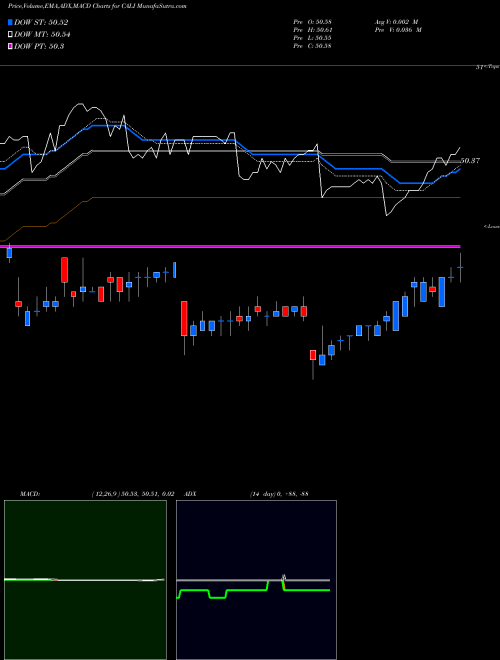
Task: Click the last candlestick on the chart
Action: [x=460, y=268]
